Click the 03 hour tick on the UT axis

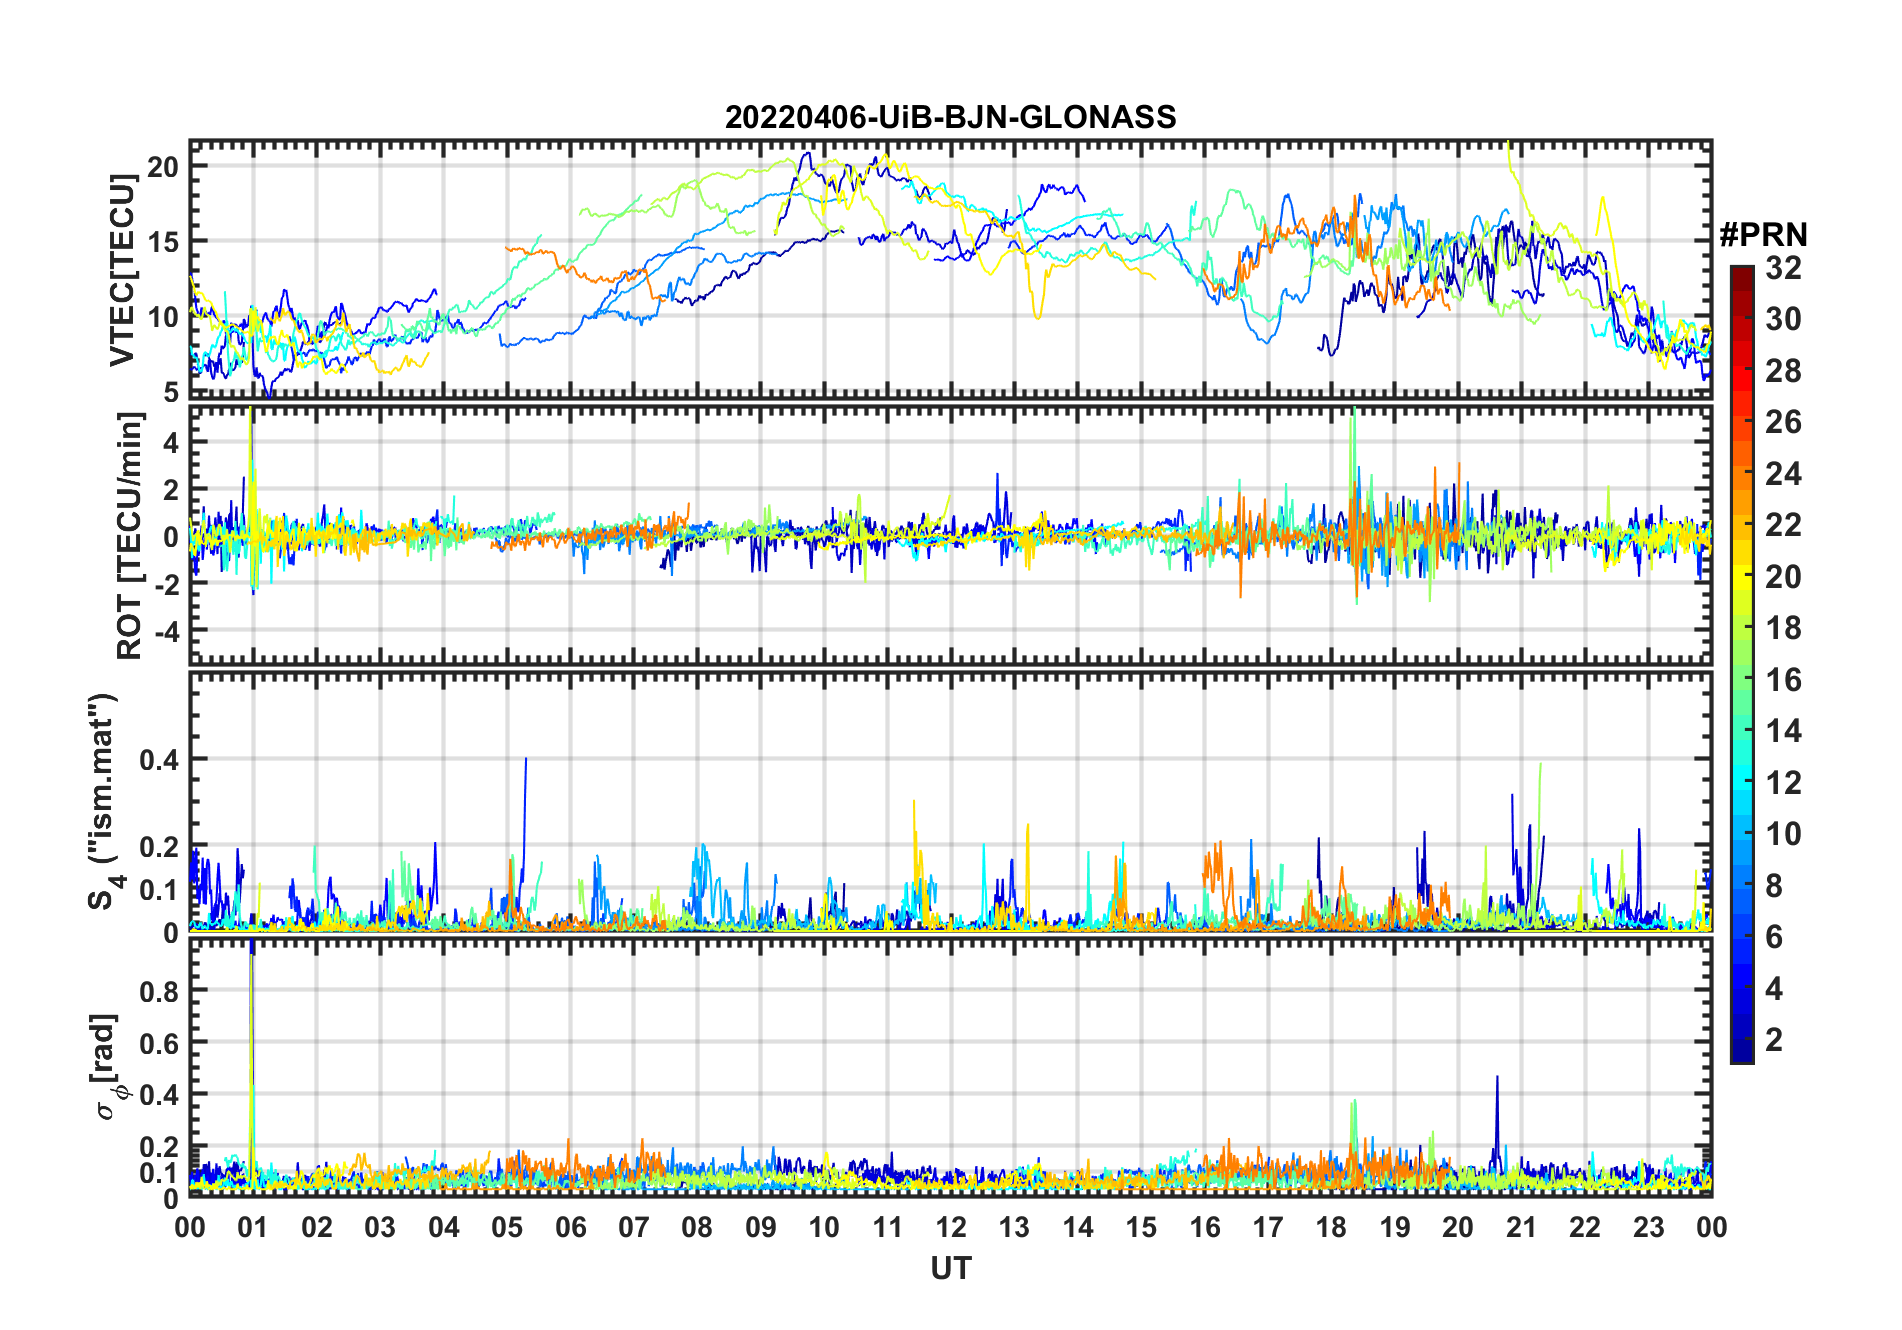[380, 1227]
